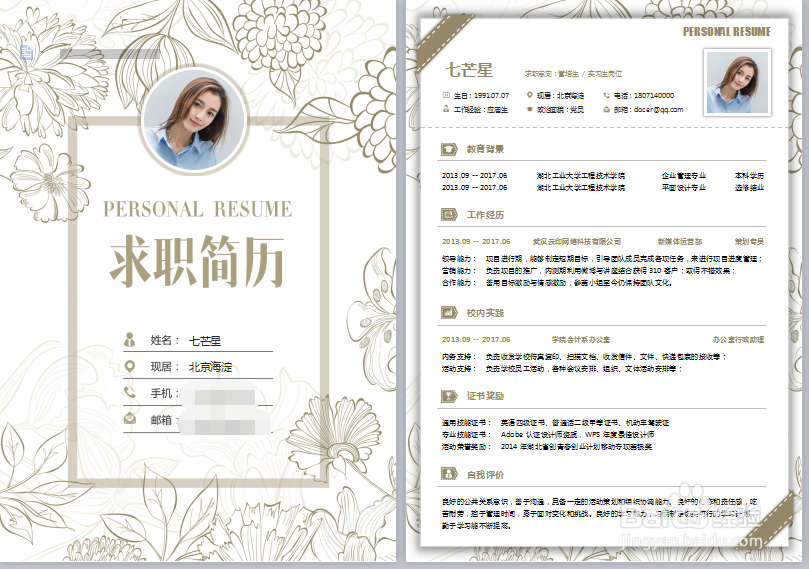
Task: Click the 新媒体运营部 department text
Action: point(679,241)
